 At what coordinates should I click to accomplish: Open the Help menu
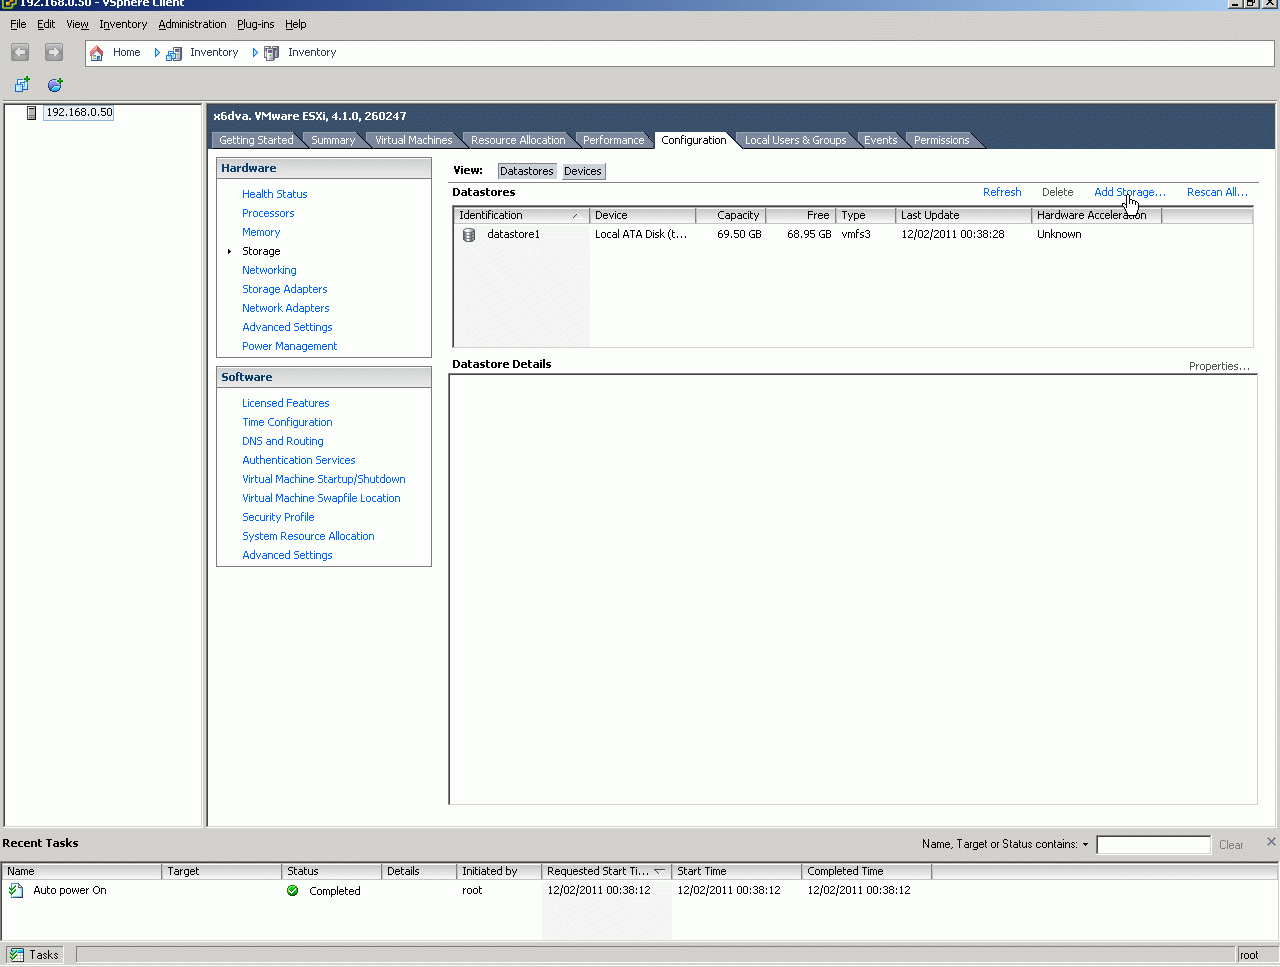(296, 24)
